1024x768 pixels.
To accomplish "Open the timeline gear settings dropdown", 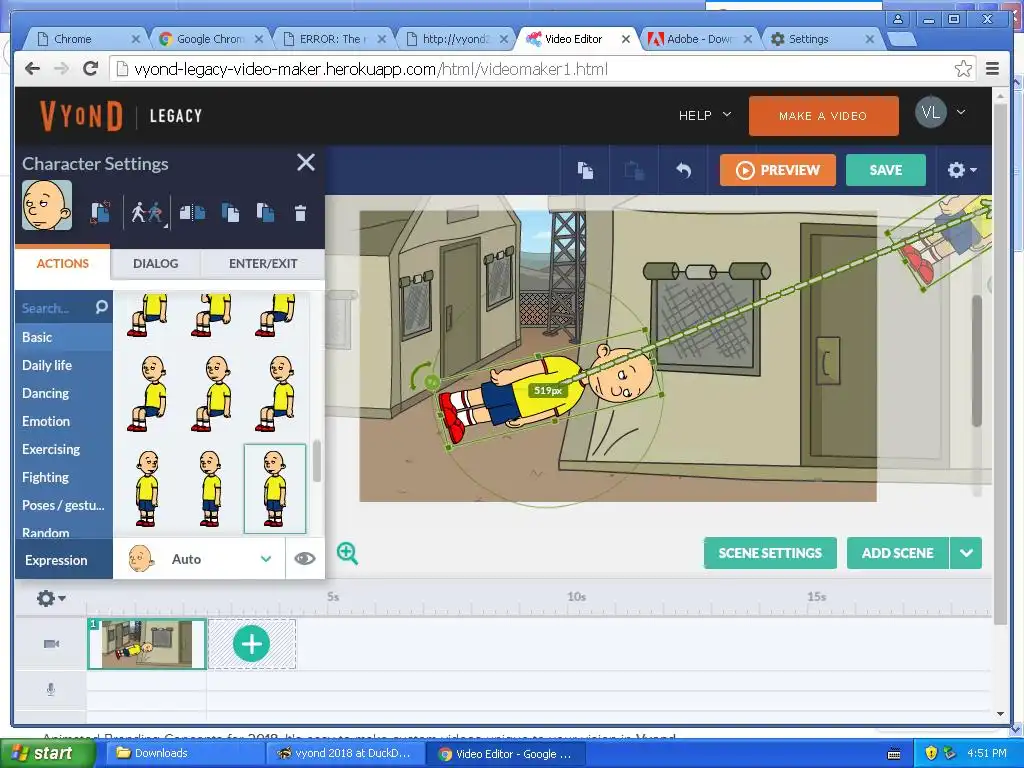I will 51,598.
